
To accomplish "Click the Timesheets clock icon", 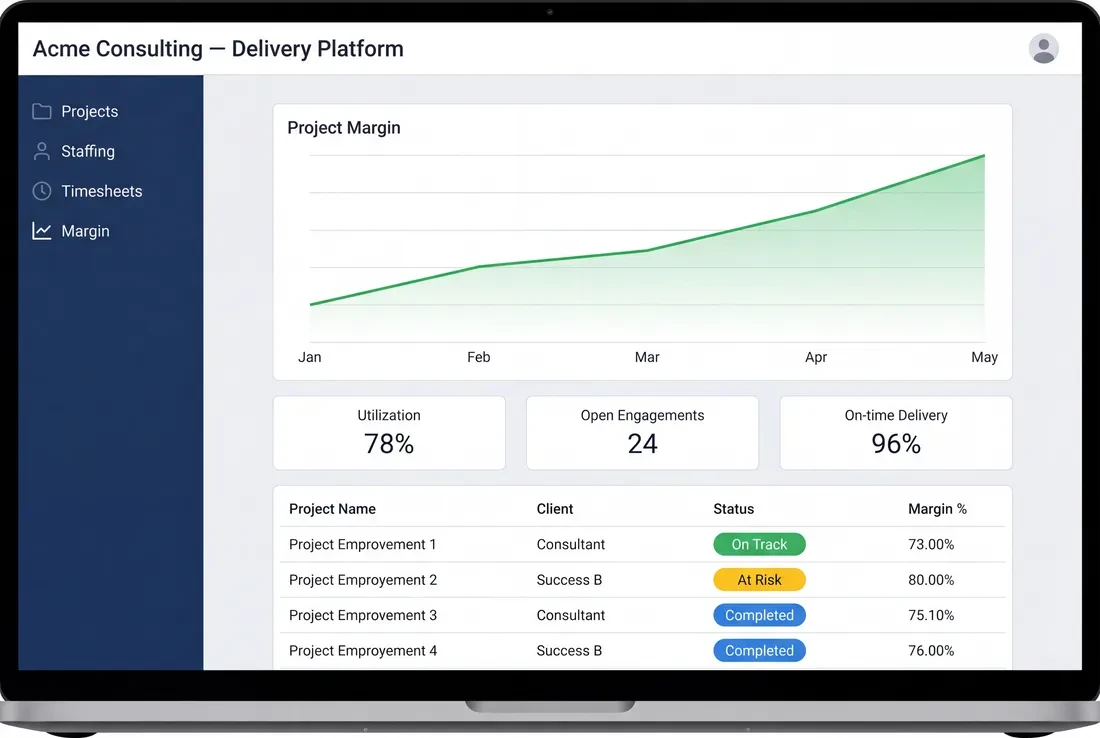I will pos(41,191).
